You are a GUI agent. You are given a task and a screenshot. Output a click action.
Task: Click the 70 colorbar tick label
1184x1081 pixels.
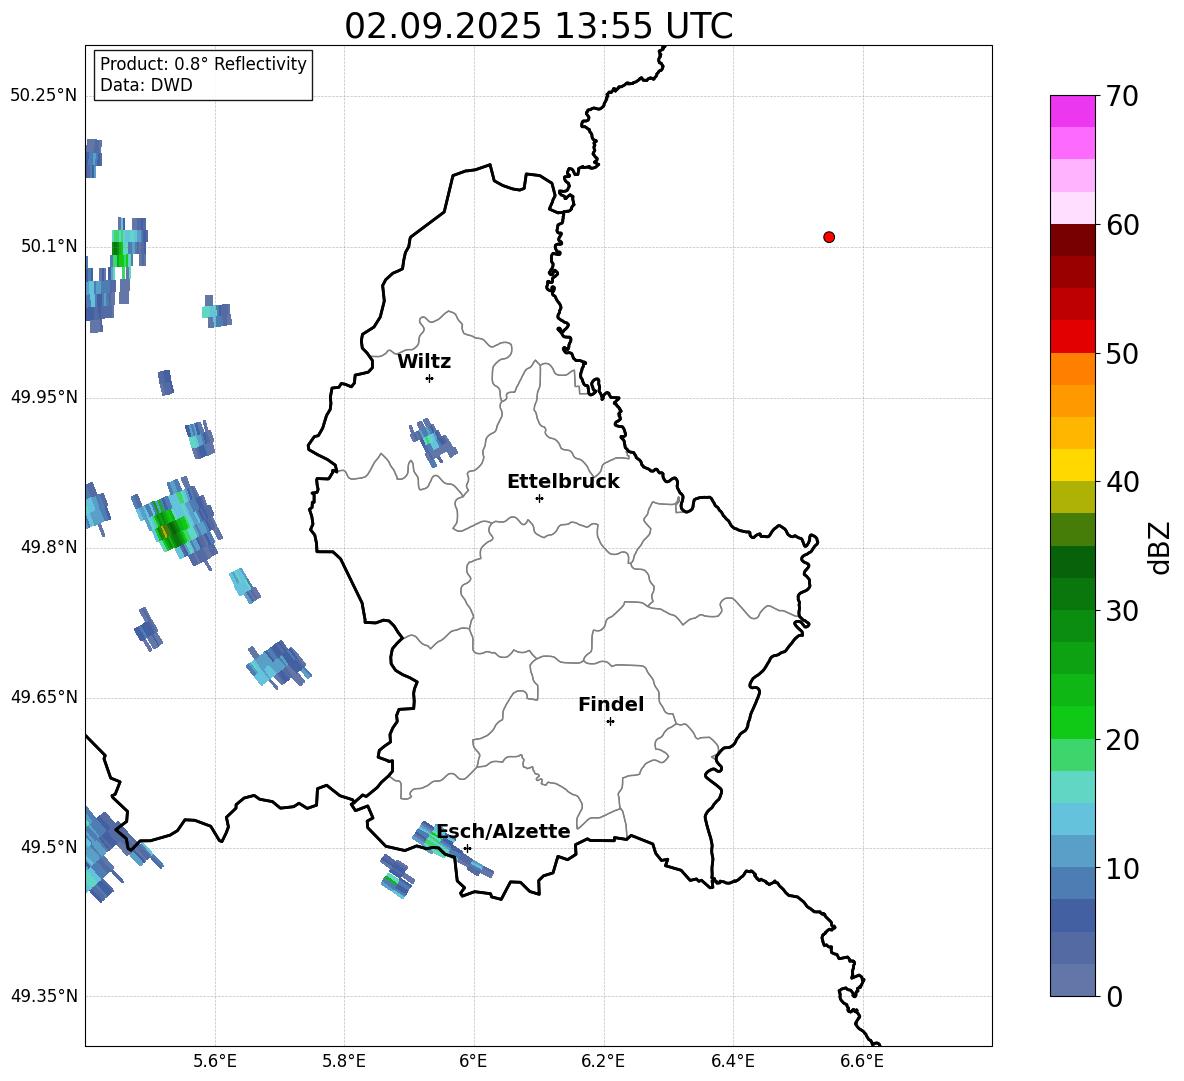pyautogui.click(x=1122, y=97)
